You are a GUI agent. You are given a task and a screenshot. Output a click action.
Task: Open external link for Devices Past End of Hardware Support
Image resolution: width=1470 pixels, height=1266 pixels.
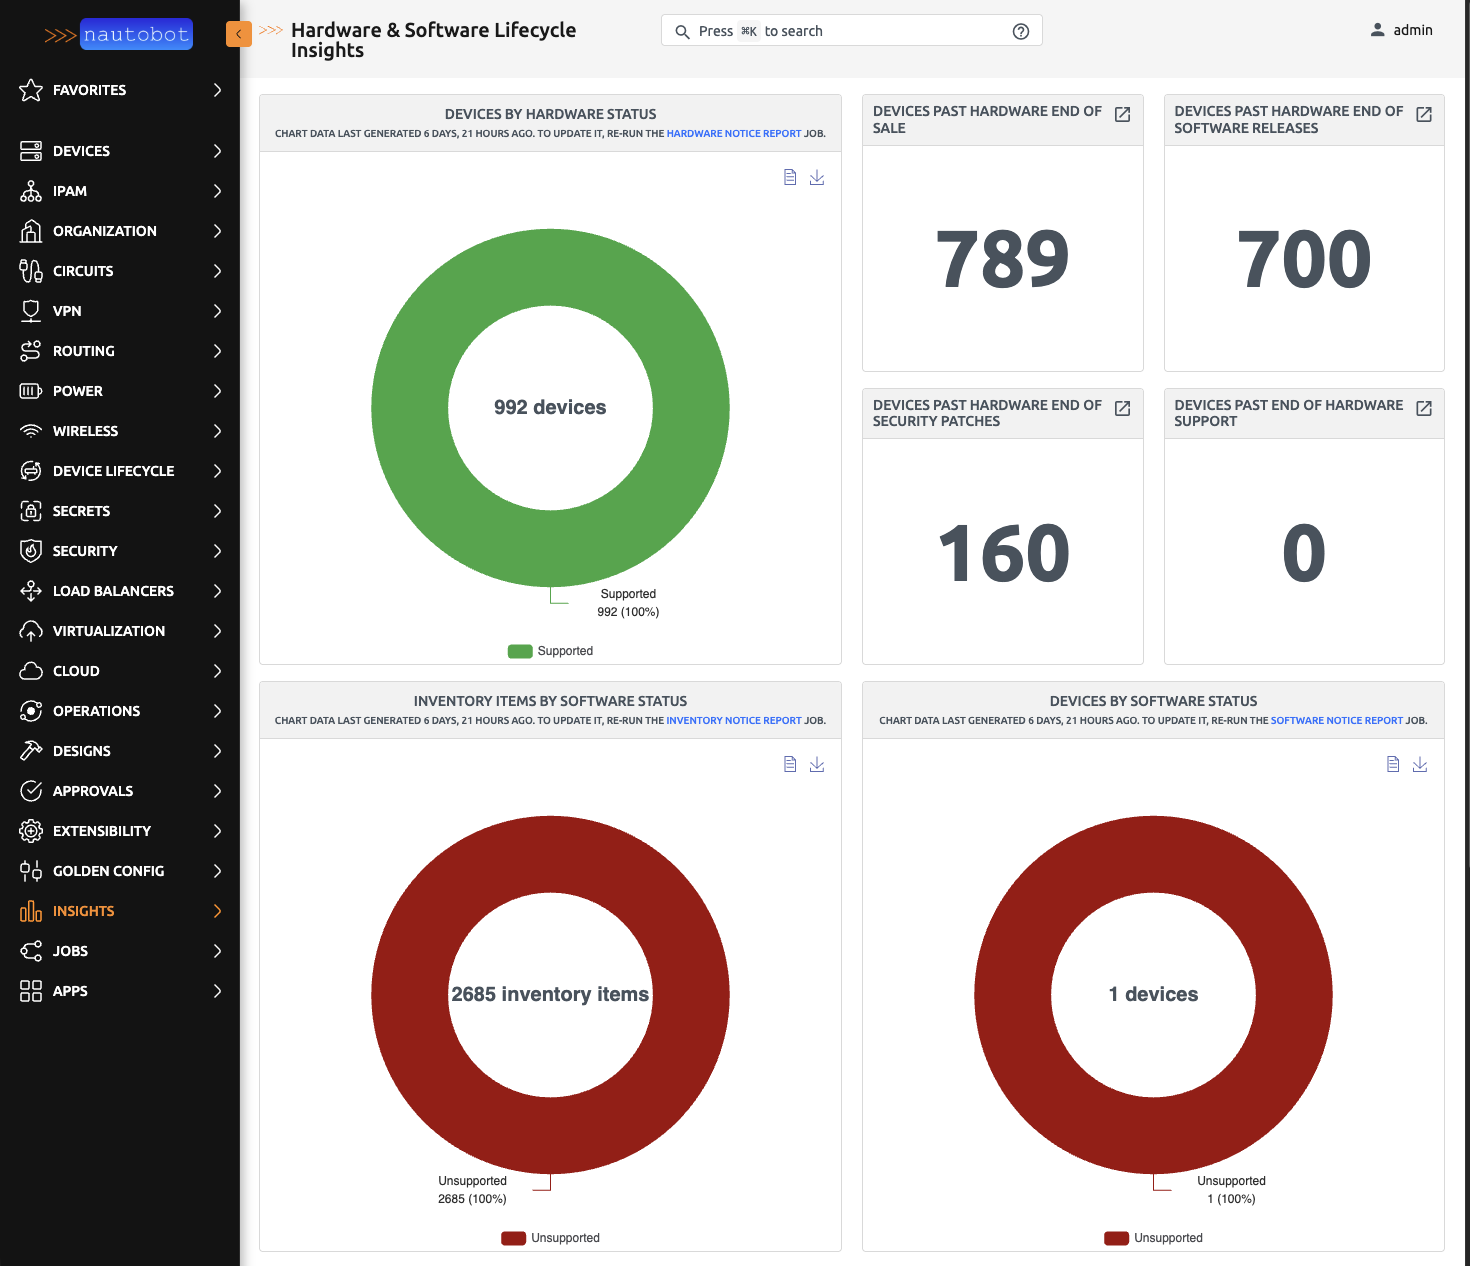click(1424, 408)
